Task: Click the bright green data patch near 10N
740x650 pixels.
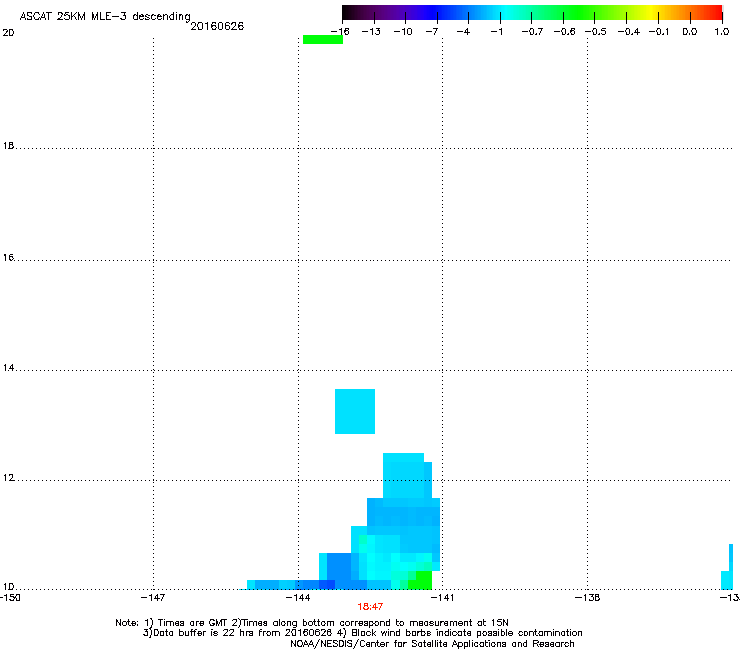Action: [x=420, y=580]
